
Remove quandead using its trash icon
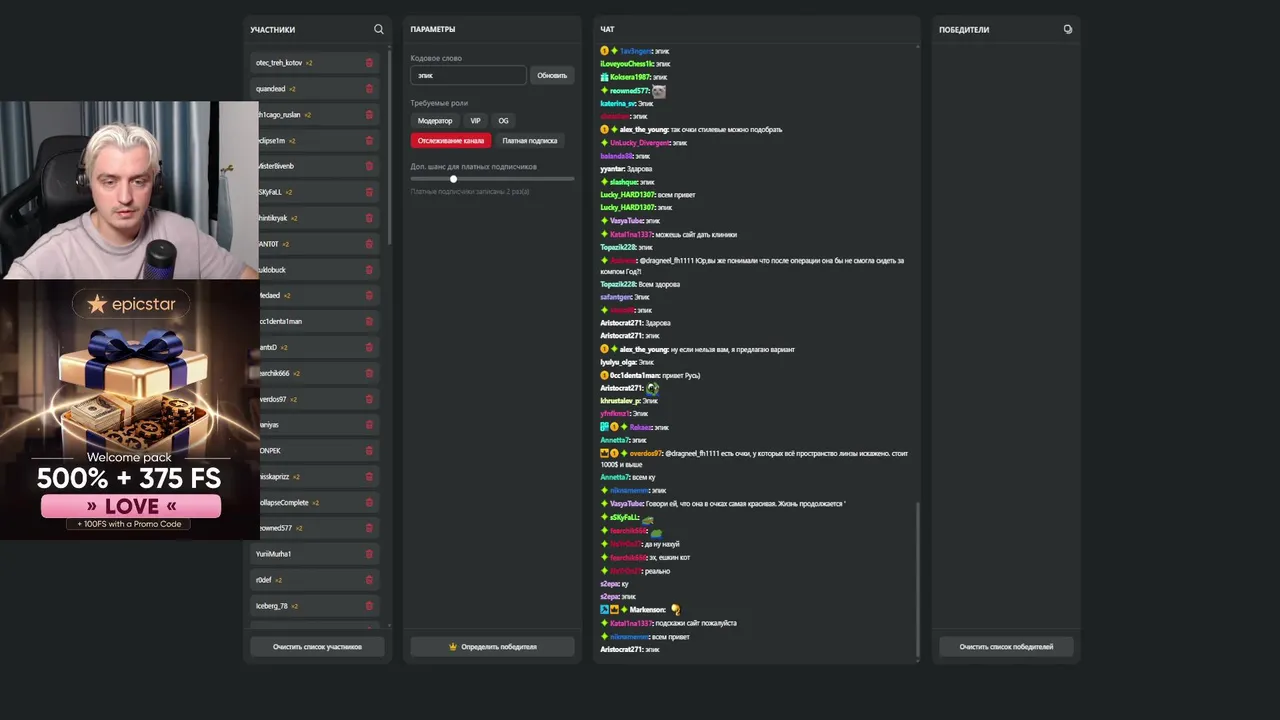click(x=369, y=89)
